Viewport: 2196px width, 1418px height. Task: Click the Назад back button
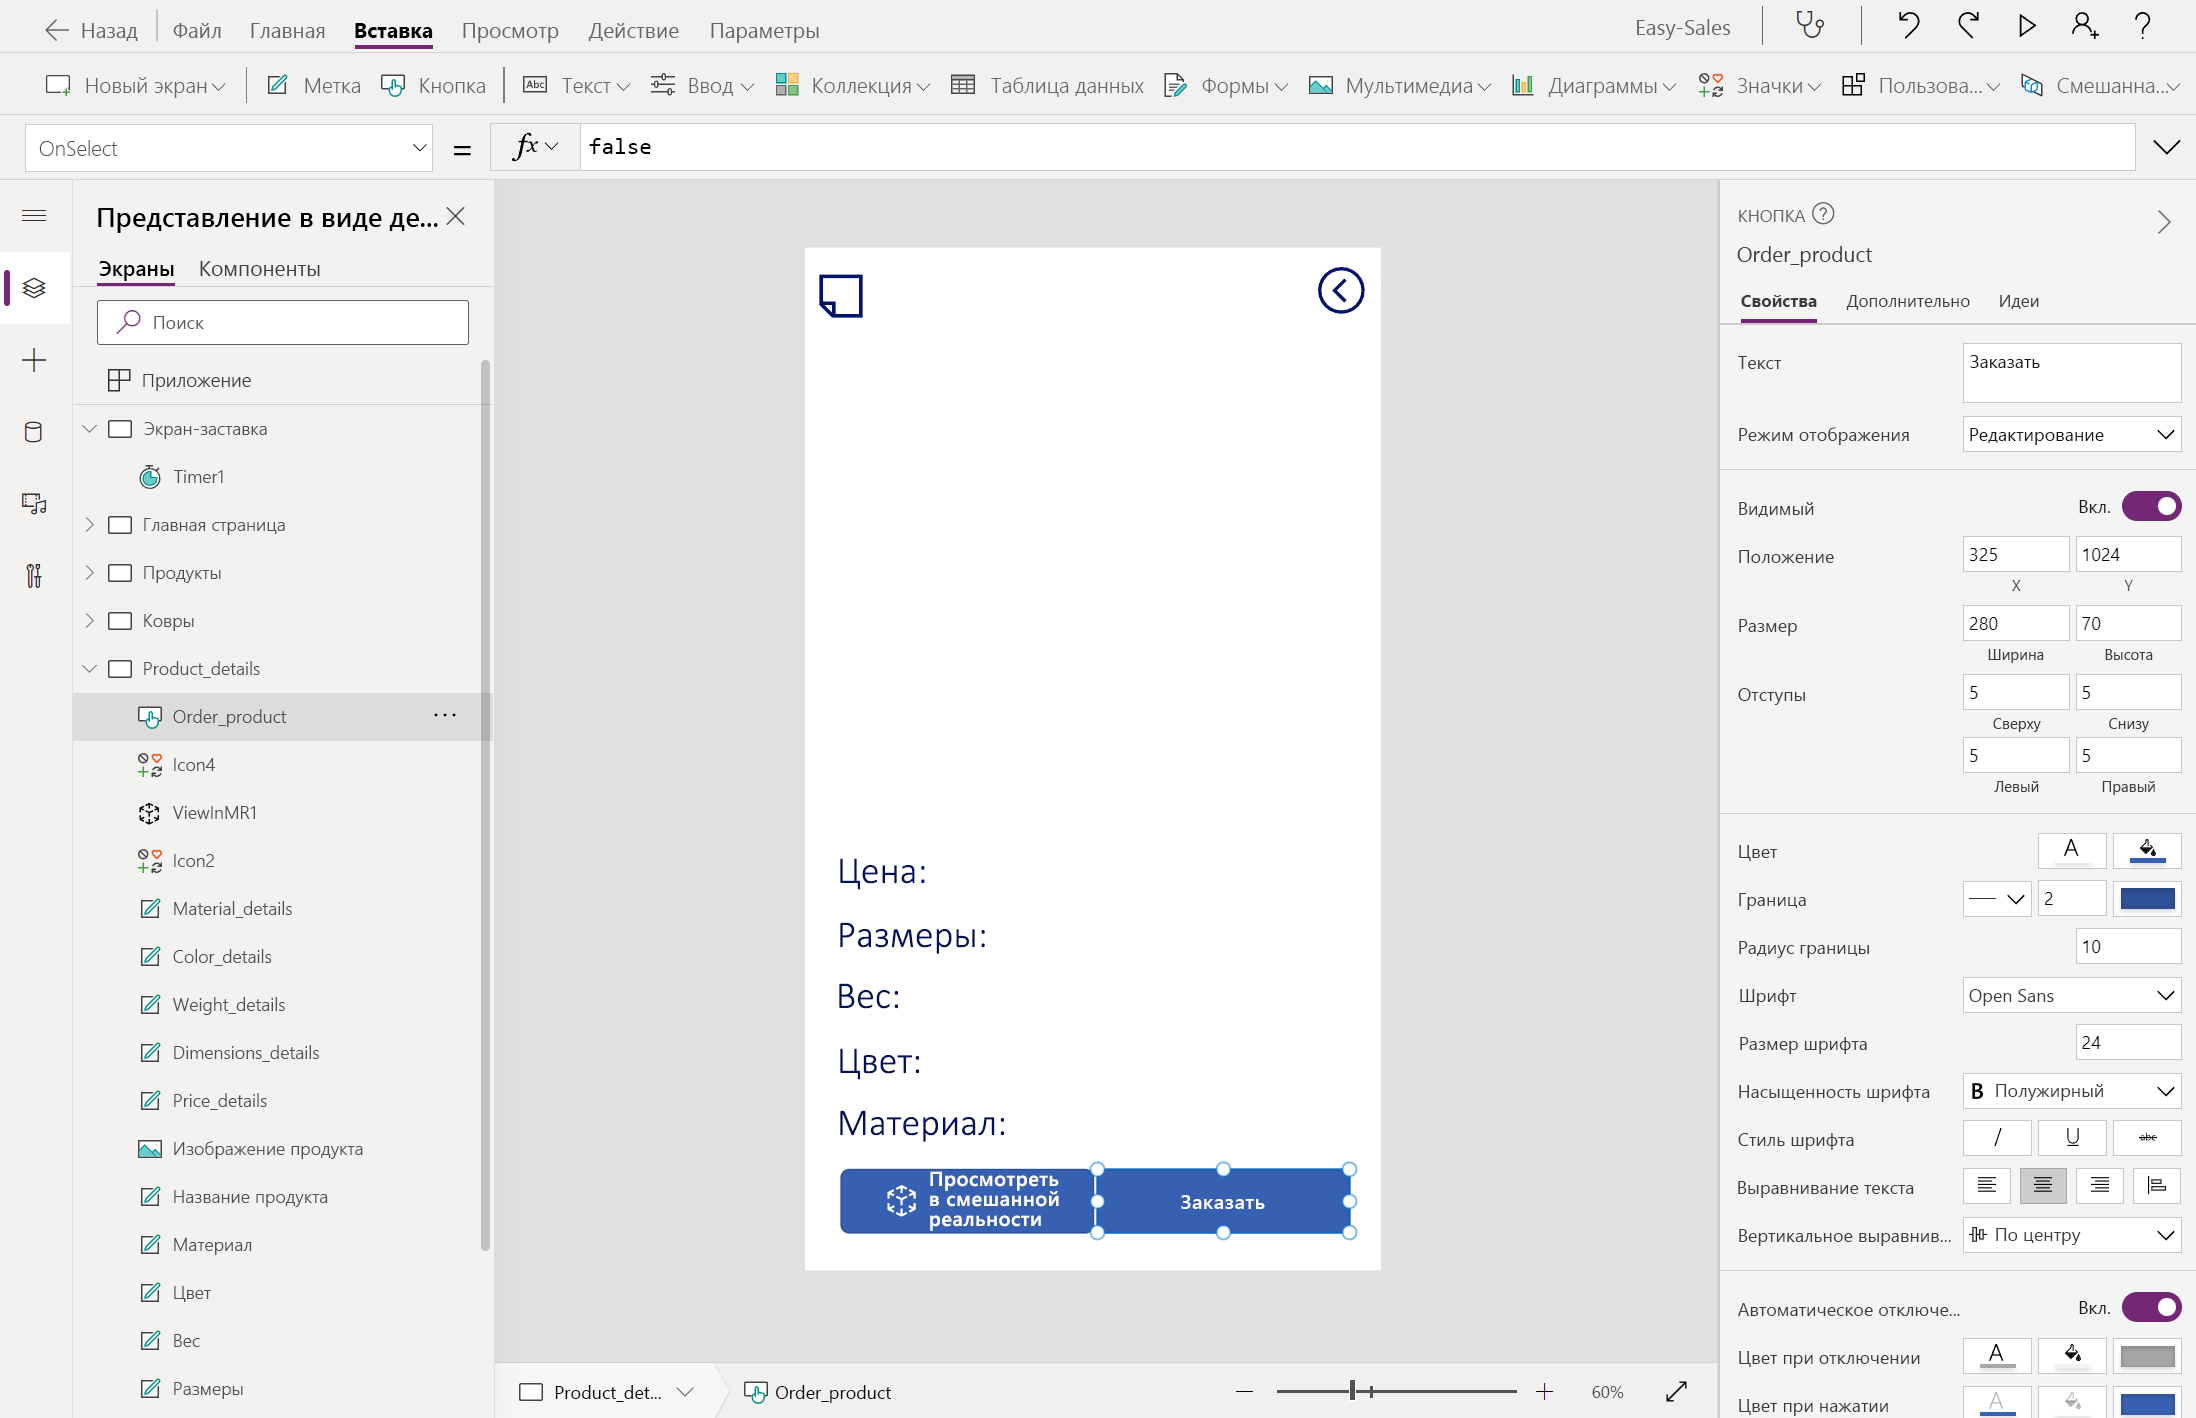[91, 30]
